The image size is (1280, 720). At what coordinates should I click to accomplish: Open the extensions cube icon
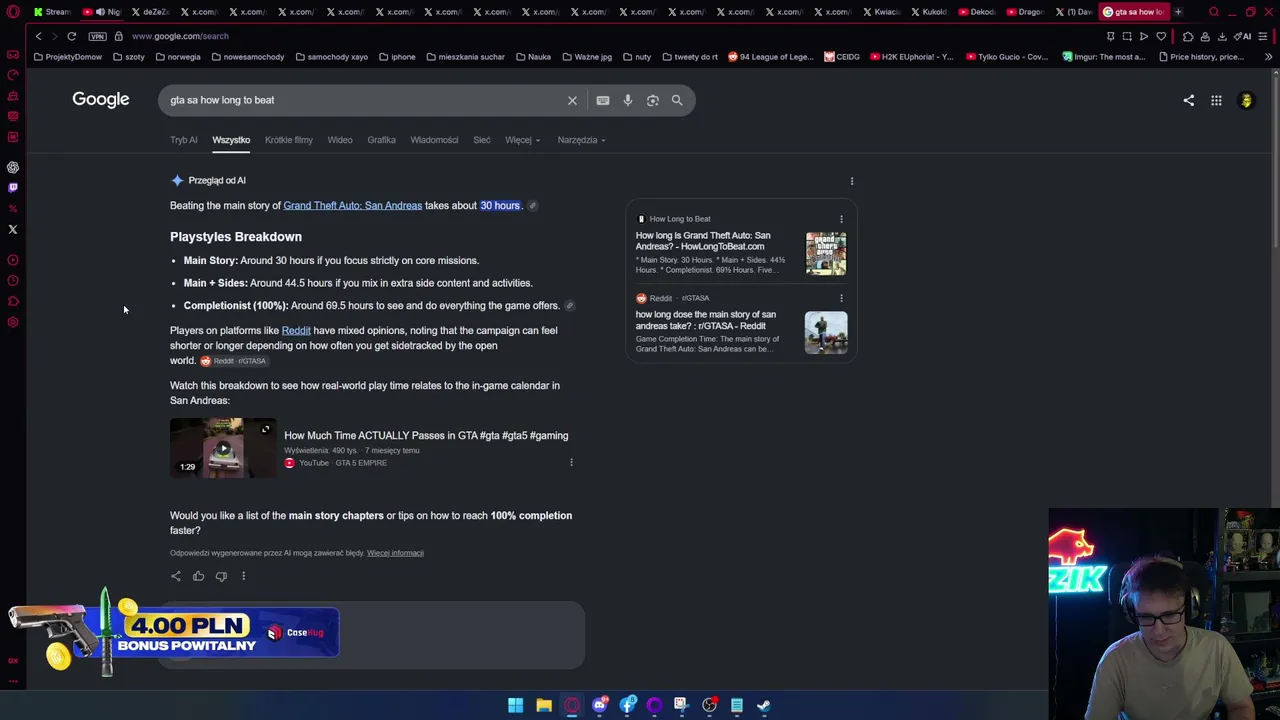pyautogui.click(x=1188, y=36)
